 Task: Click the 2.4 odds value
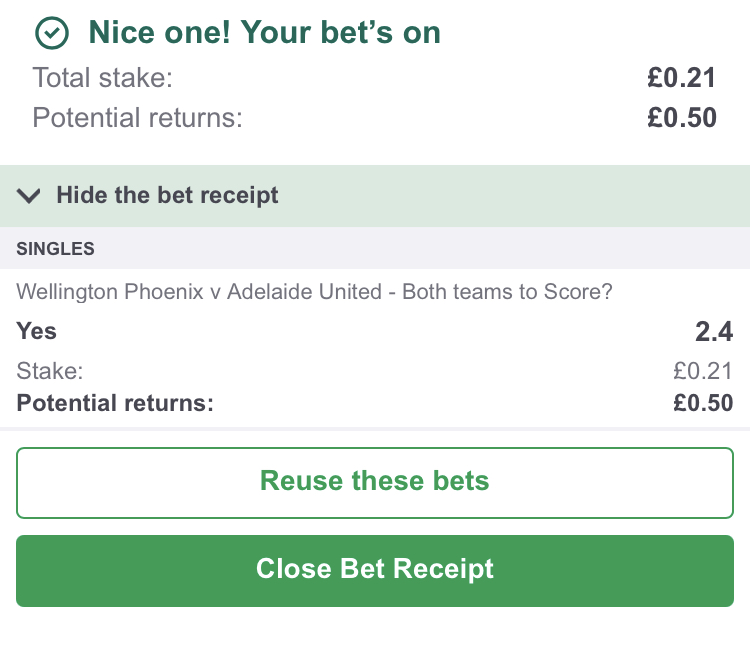(714, 331)
